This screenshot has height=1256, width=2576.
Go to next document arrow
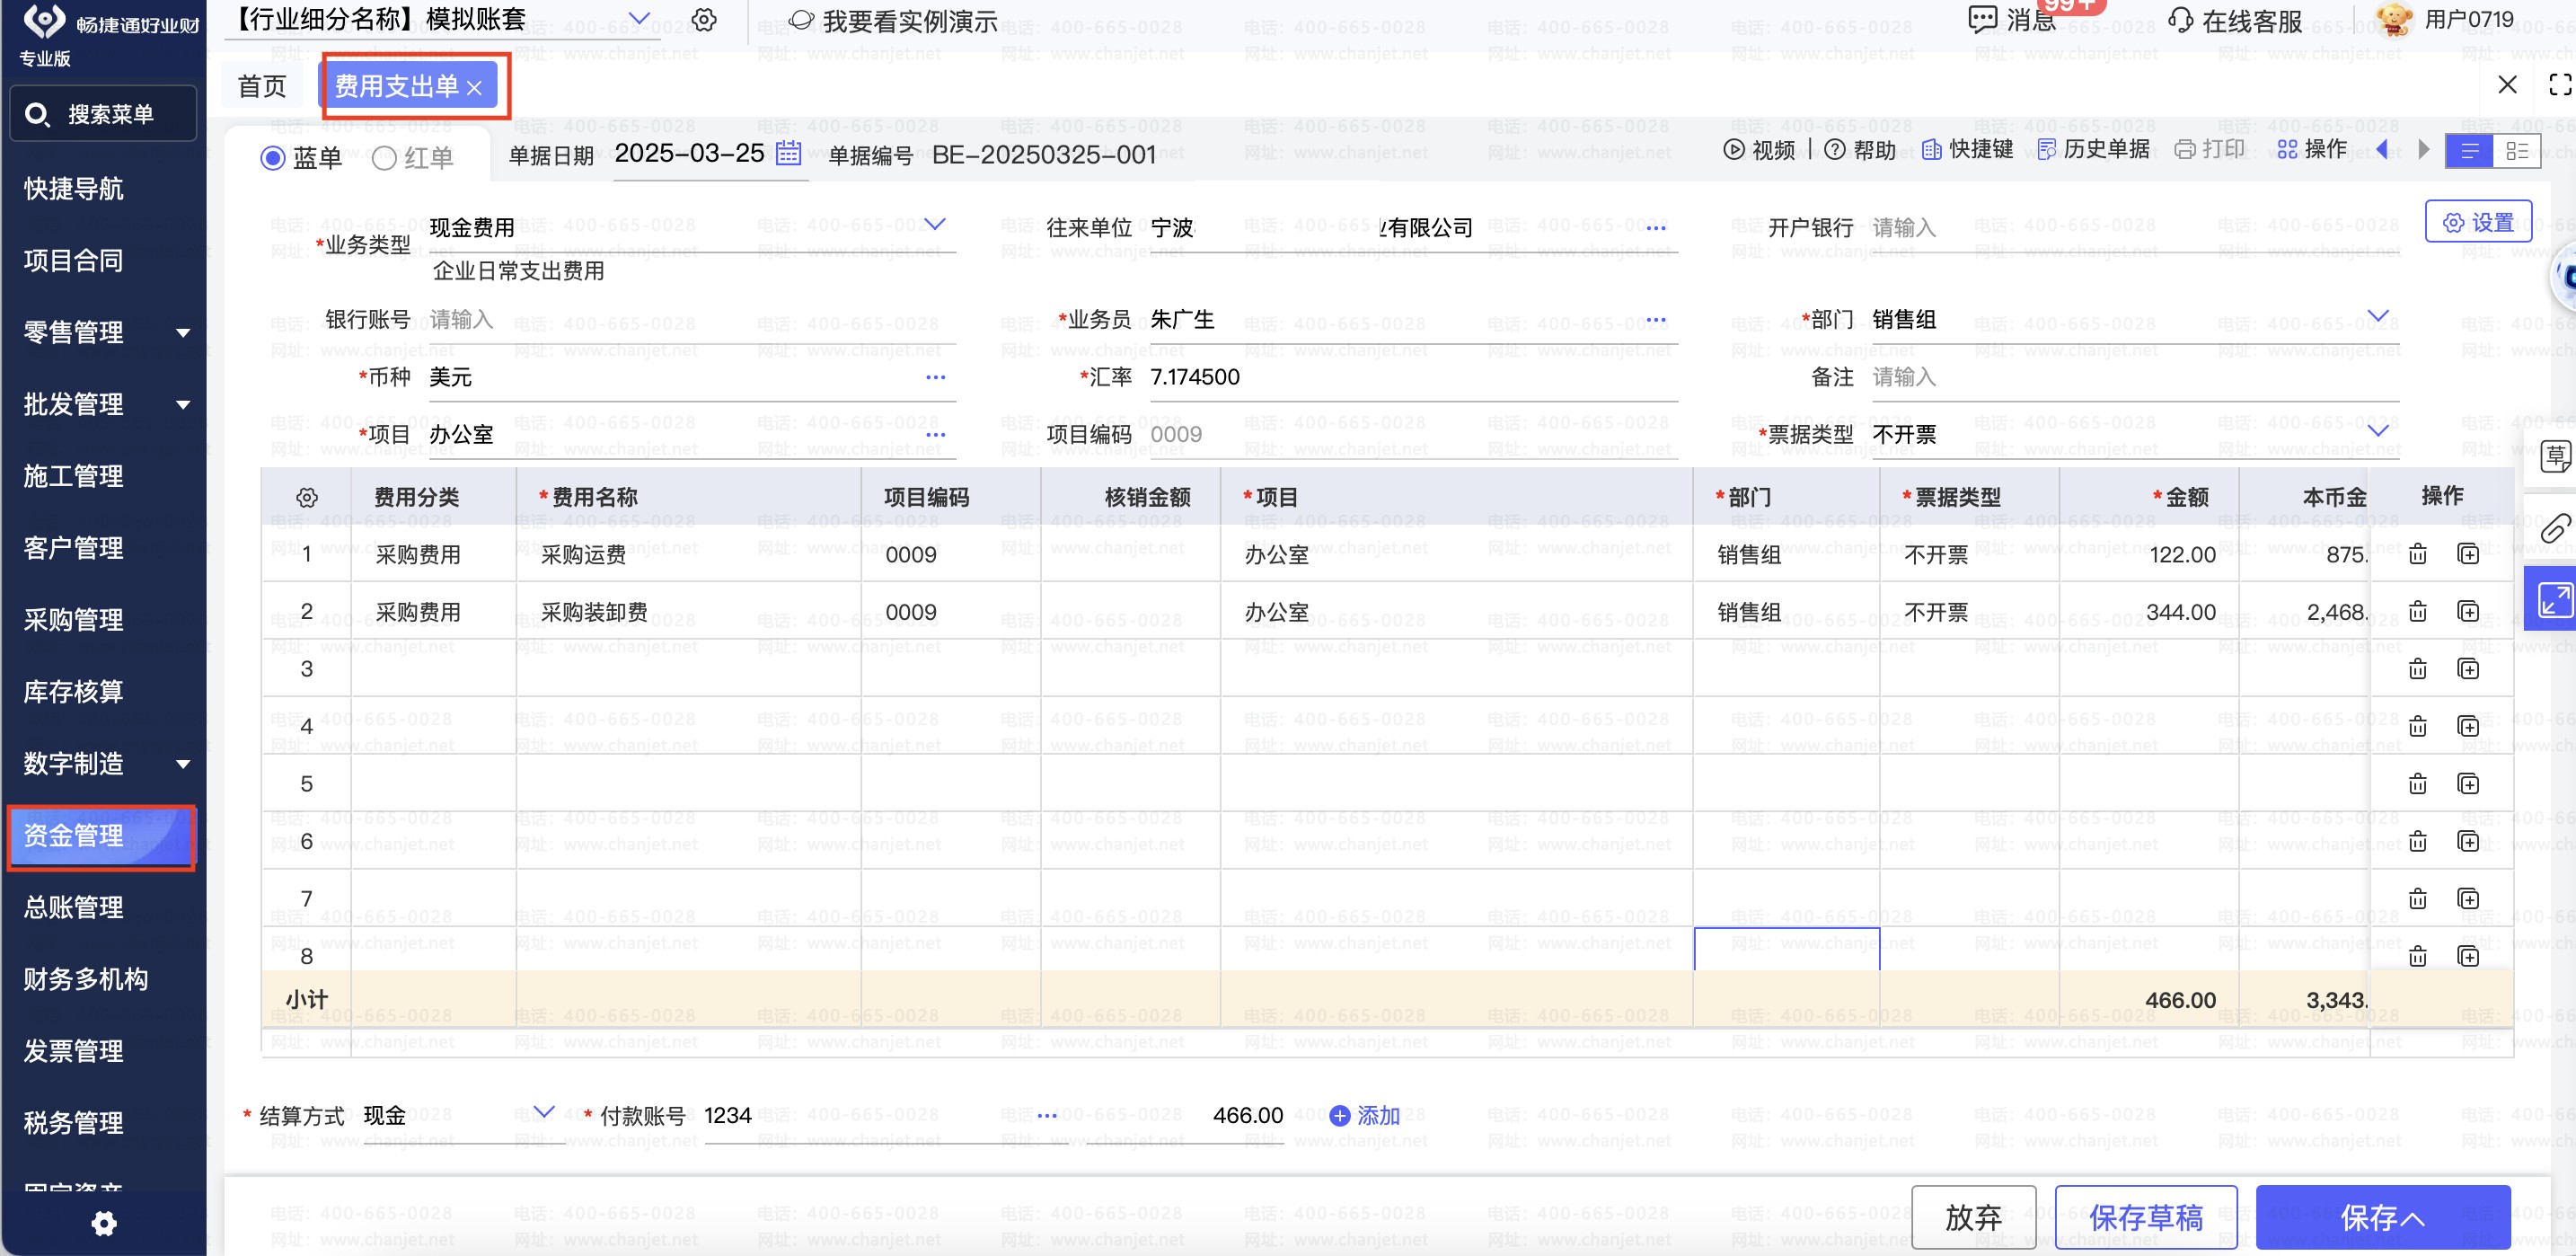pos(2423,150)
